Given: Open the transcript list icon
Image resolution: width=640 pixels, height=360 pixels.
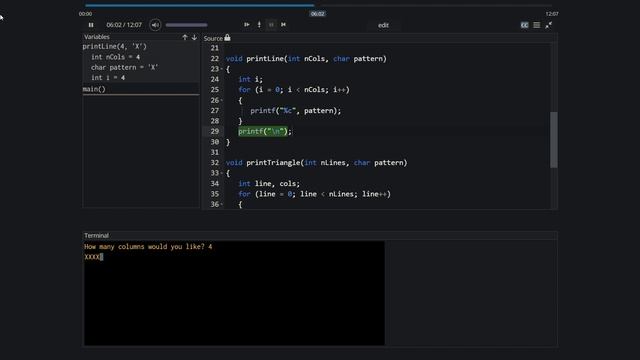Looking at the screenshot, I should [537, 25].
